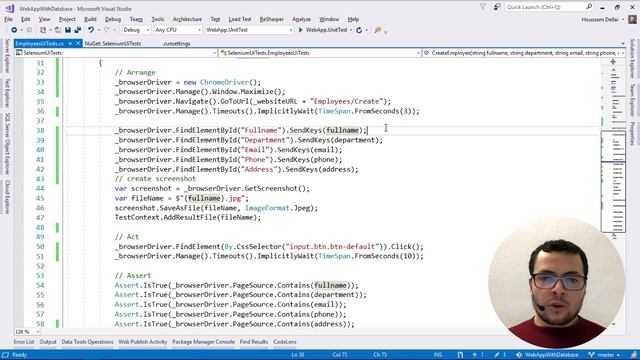This screenshot has width=640, height=360.
Task: Open the Build menu
Action: (90, 19)
